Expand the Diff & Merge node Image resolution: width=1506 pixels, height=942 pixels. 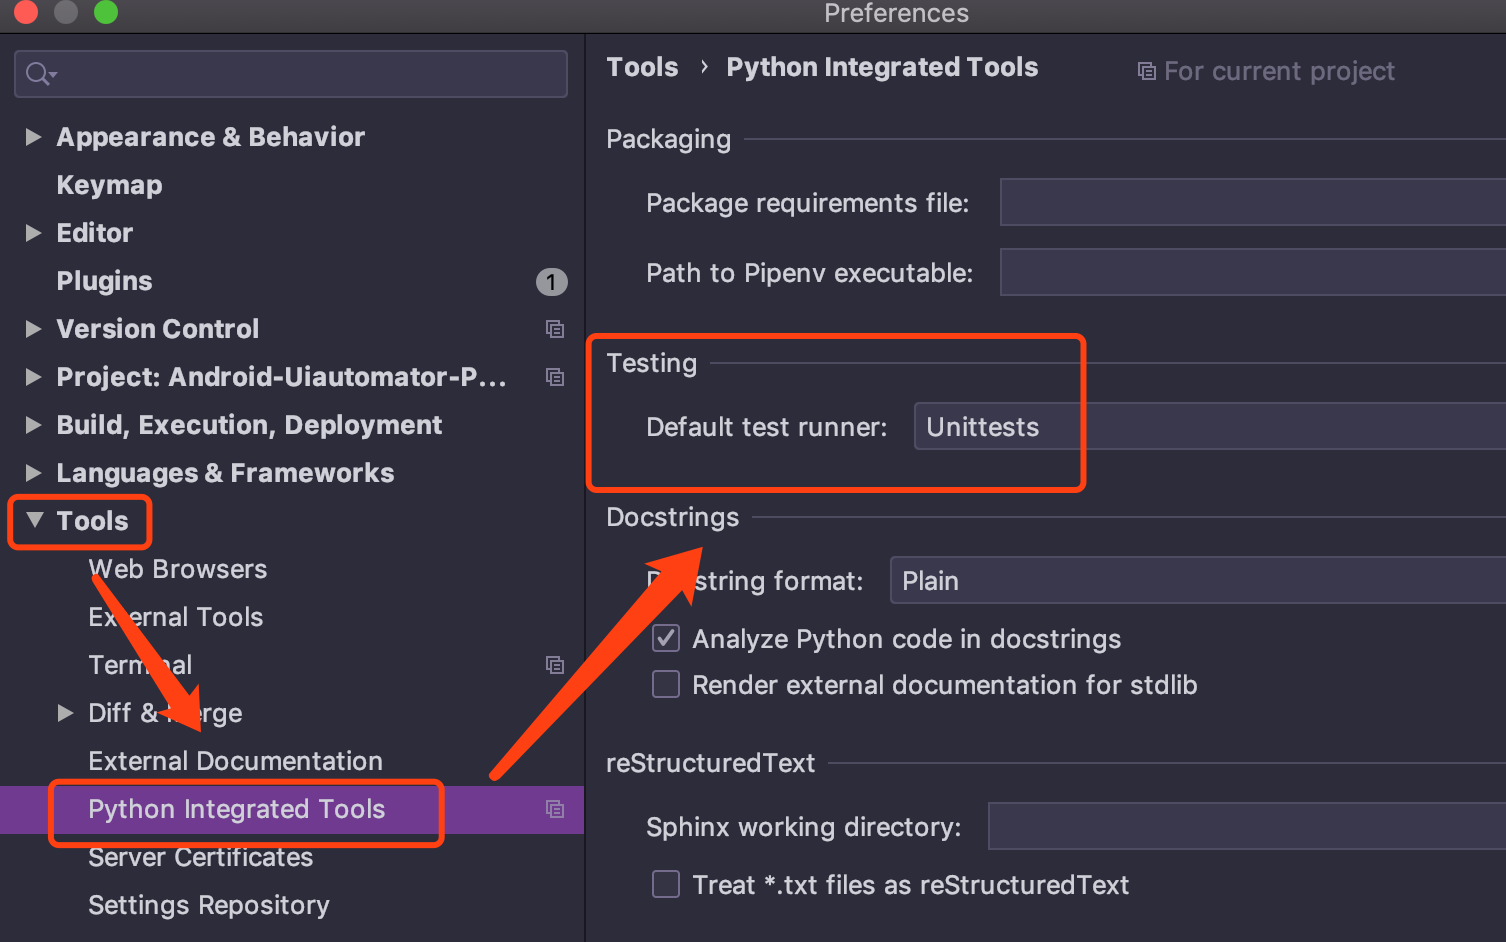click(x=66, y=713)
